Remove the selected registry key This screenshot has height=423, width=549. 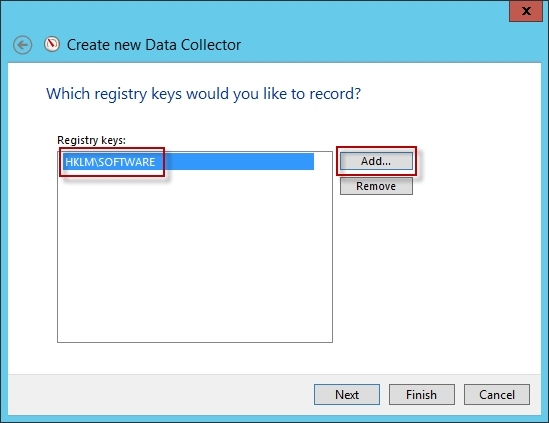click(x=376, y=186)
